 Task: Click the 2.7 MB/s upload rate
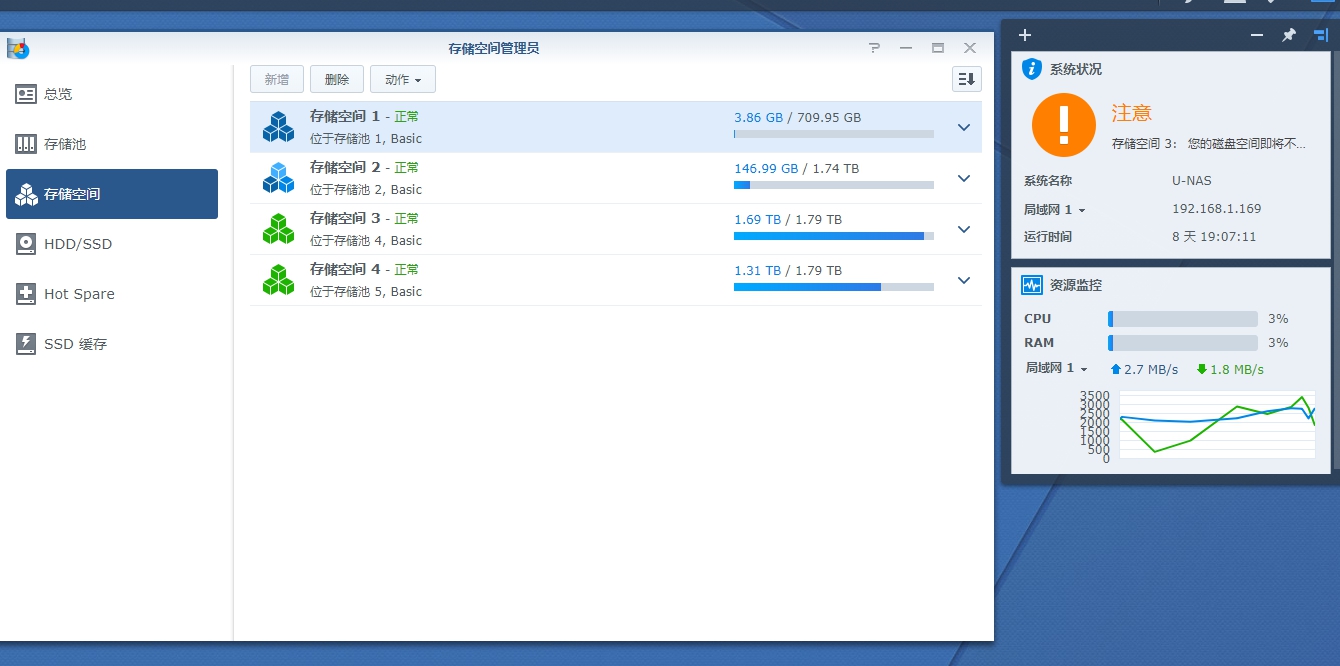point(1151,369)
